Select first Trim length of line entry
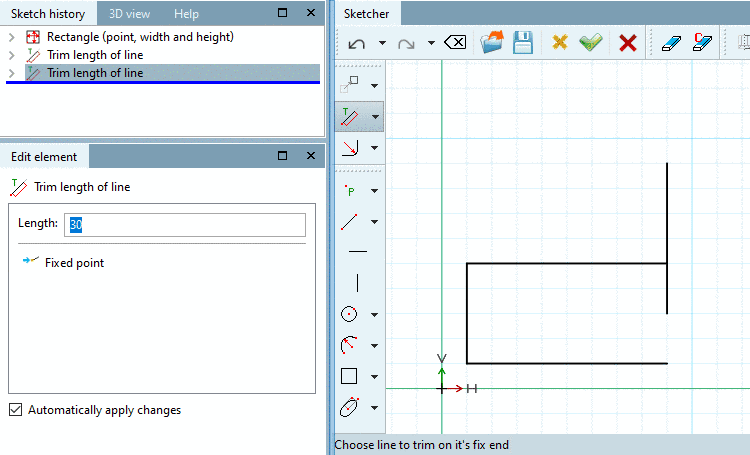Image resolution: width=750 pixels, height=455 pixels. pyautogui.click(x=95, y=55)
